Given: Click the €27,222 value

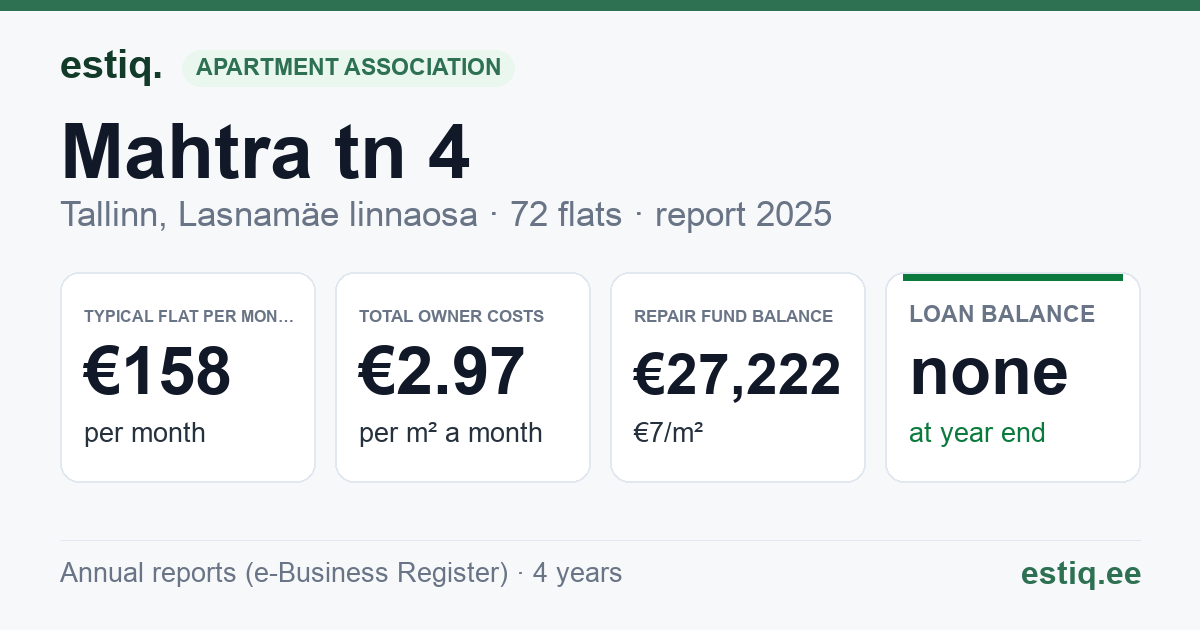Looking at the screenshot, I should point(737,376).
